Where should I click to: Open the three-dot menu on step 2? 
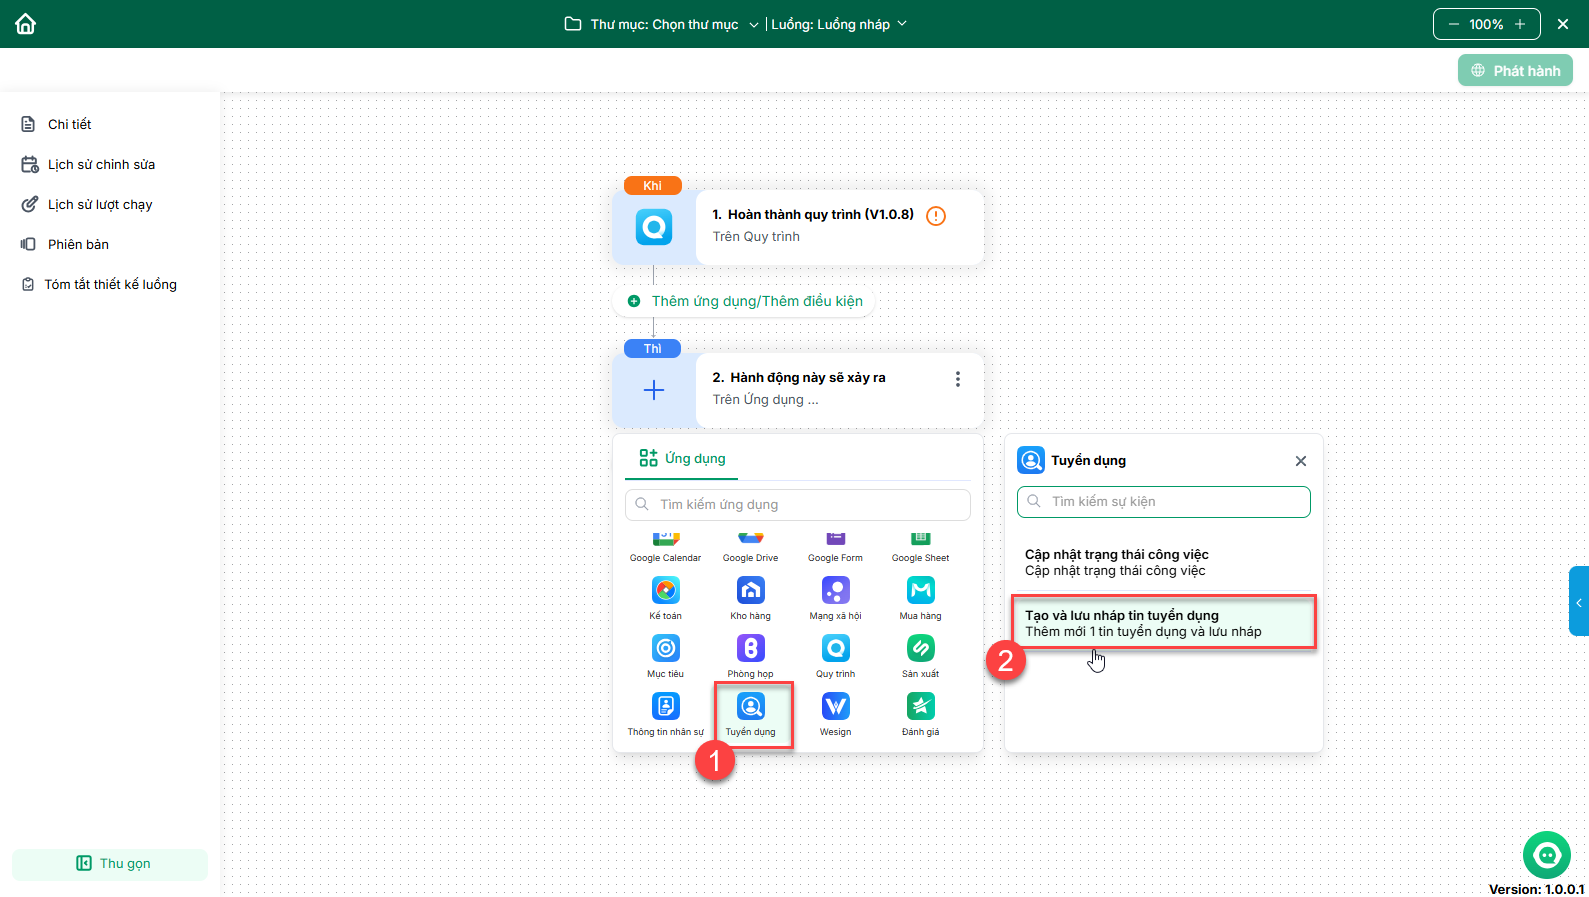click(957, 379)
